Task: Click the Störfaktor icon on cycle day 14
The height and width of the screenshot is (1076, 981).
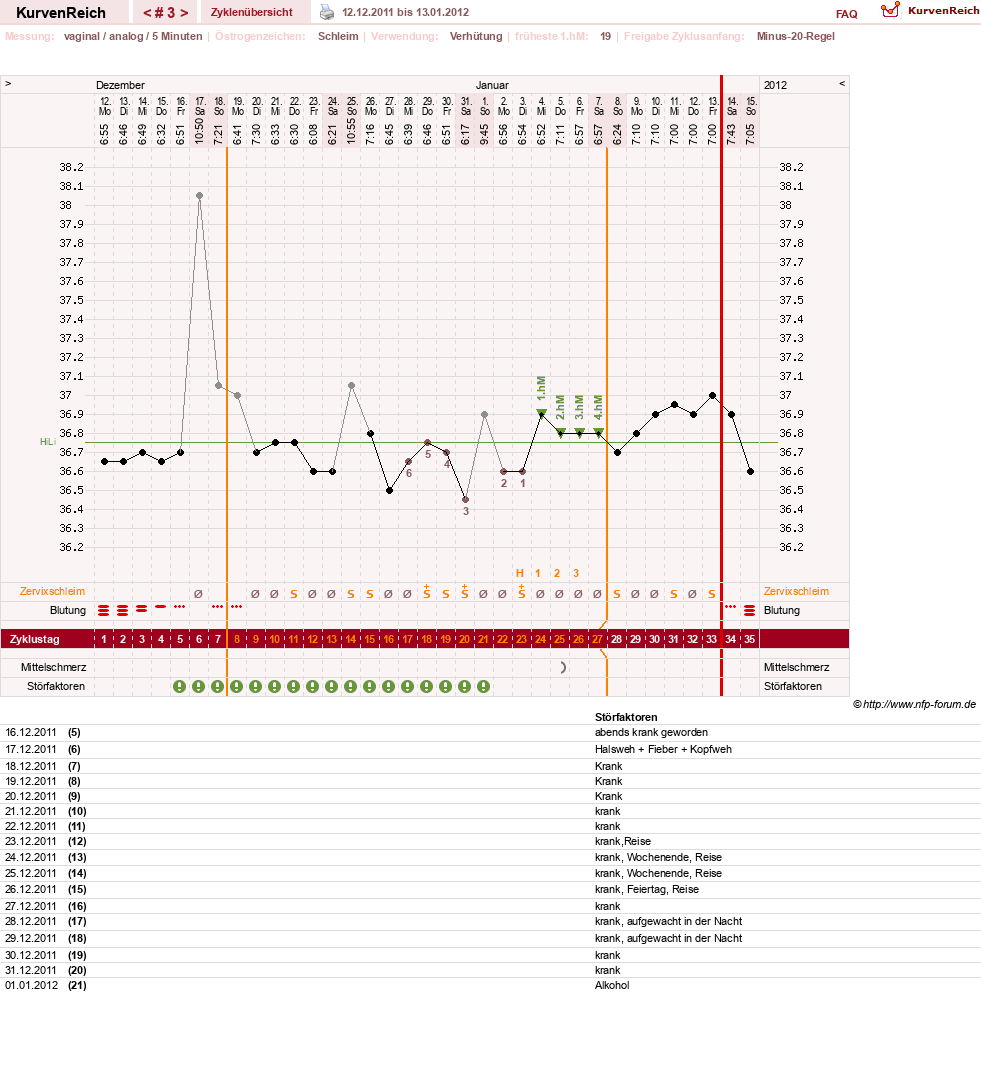Action: click(351, 686)
